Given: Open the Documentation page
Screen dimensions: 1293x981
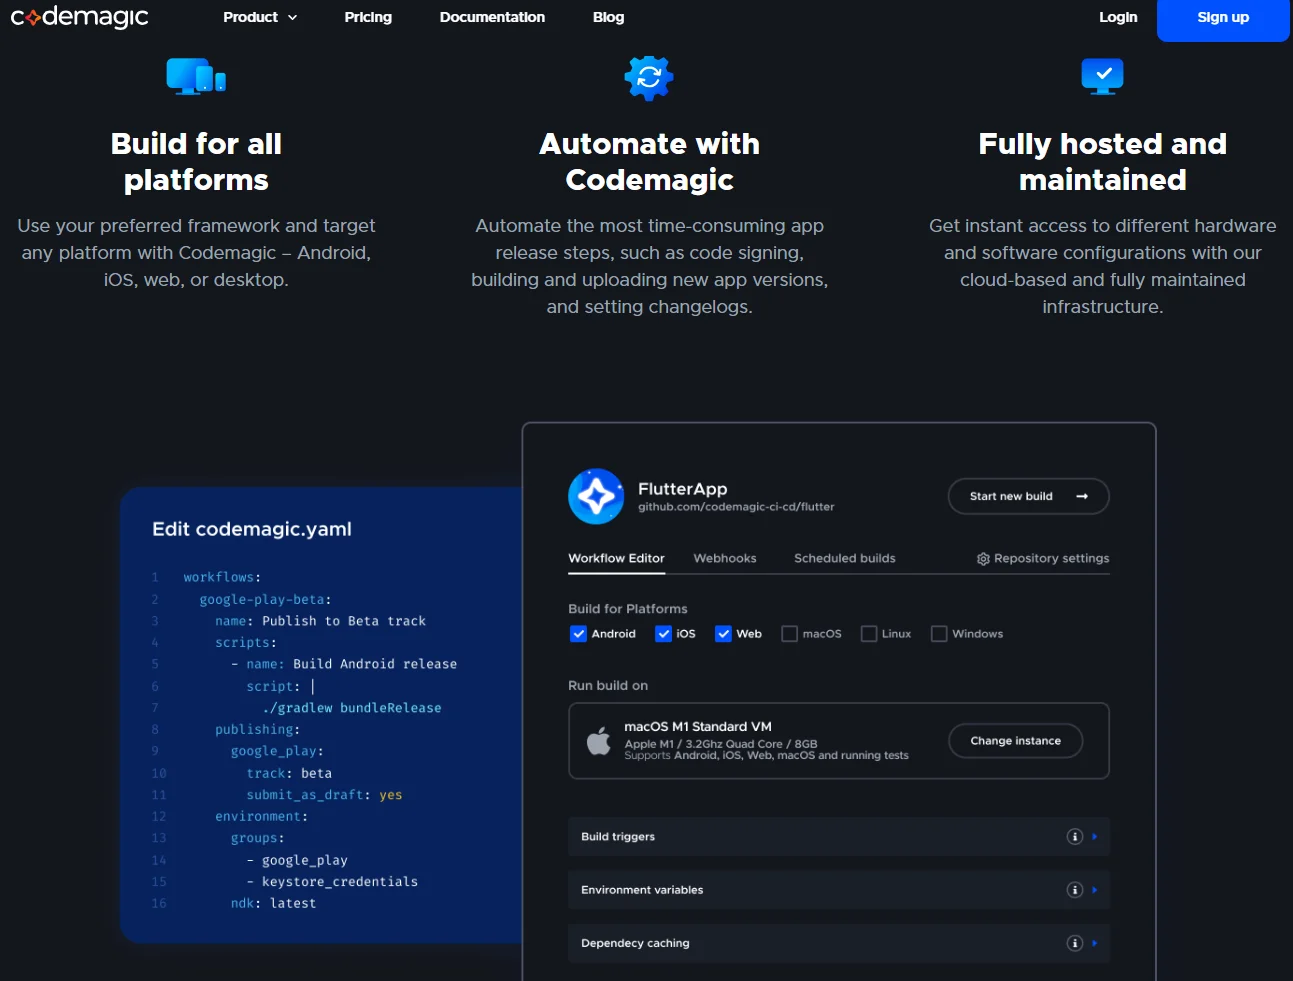Looking at the screenshot, I should point(492,17).
